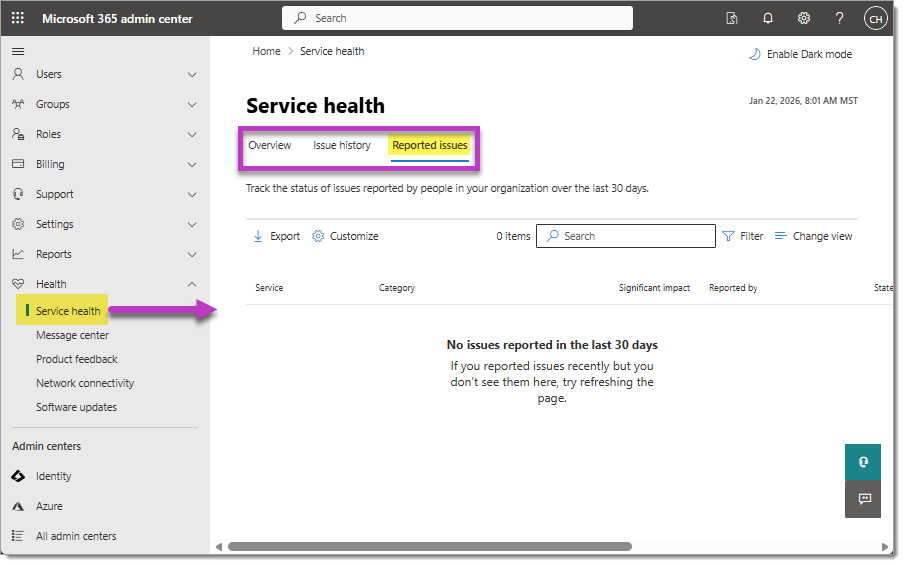The width and height of the screenshot is (904, 565).
Task: Sort by the Category column header
Action: [397, 288]
